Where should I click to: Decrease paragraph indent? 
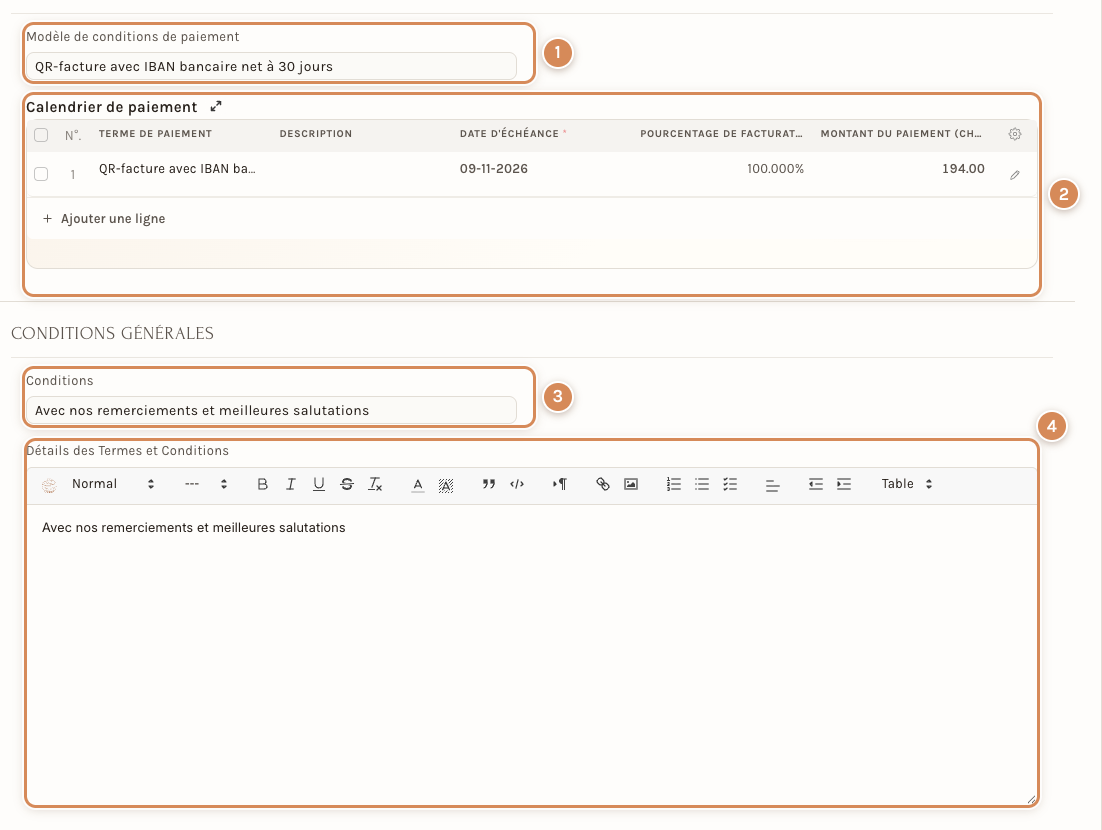click(x=815, y=484)
